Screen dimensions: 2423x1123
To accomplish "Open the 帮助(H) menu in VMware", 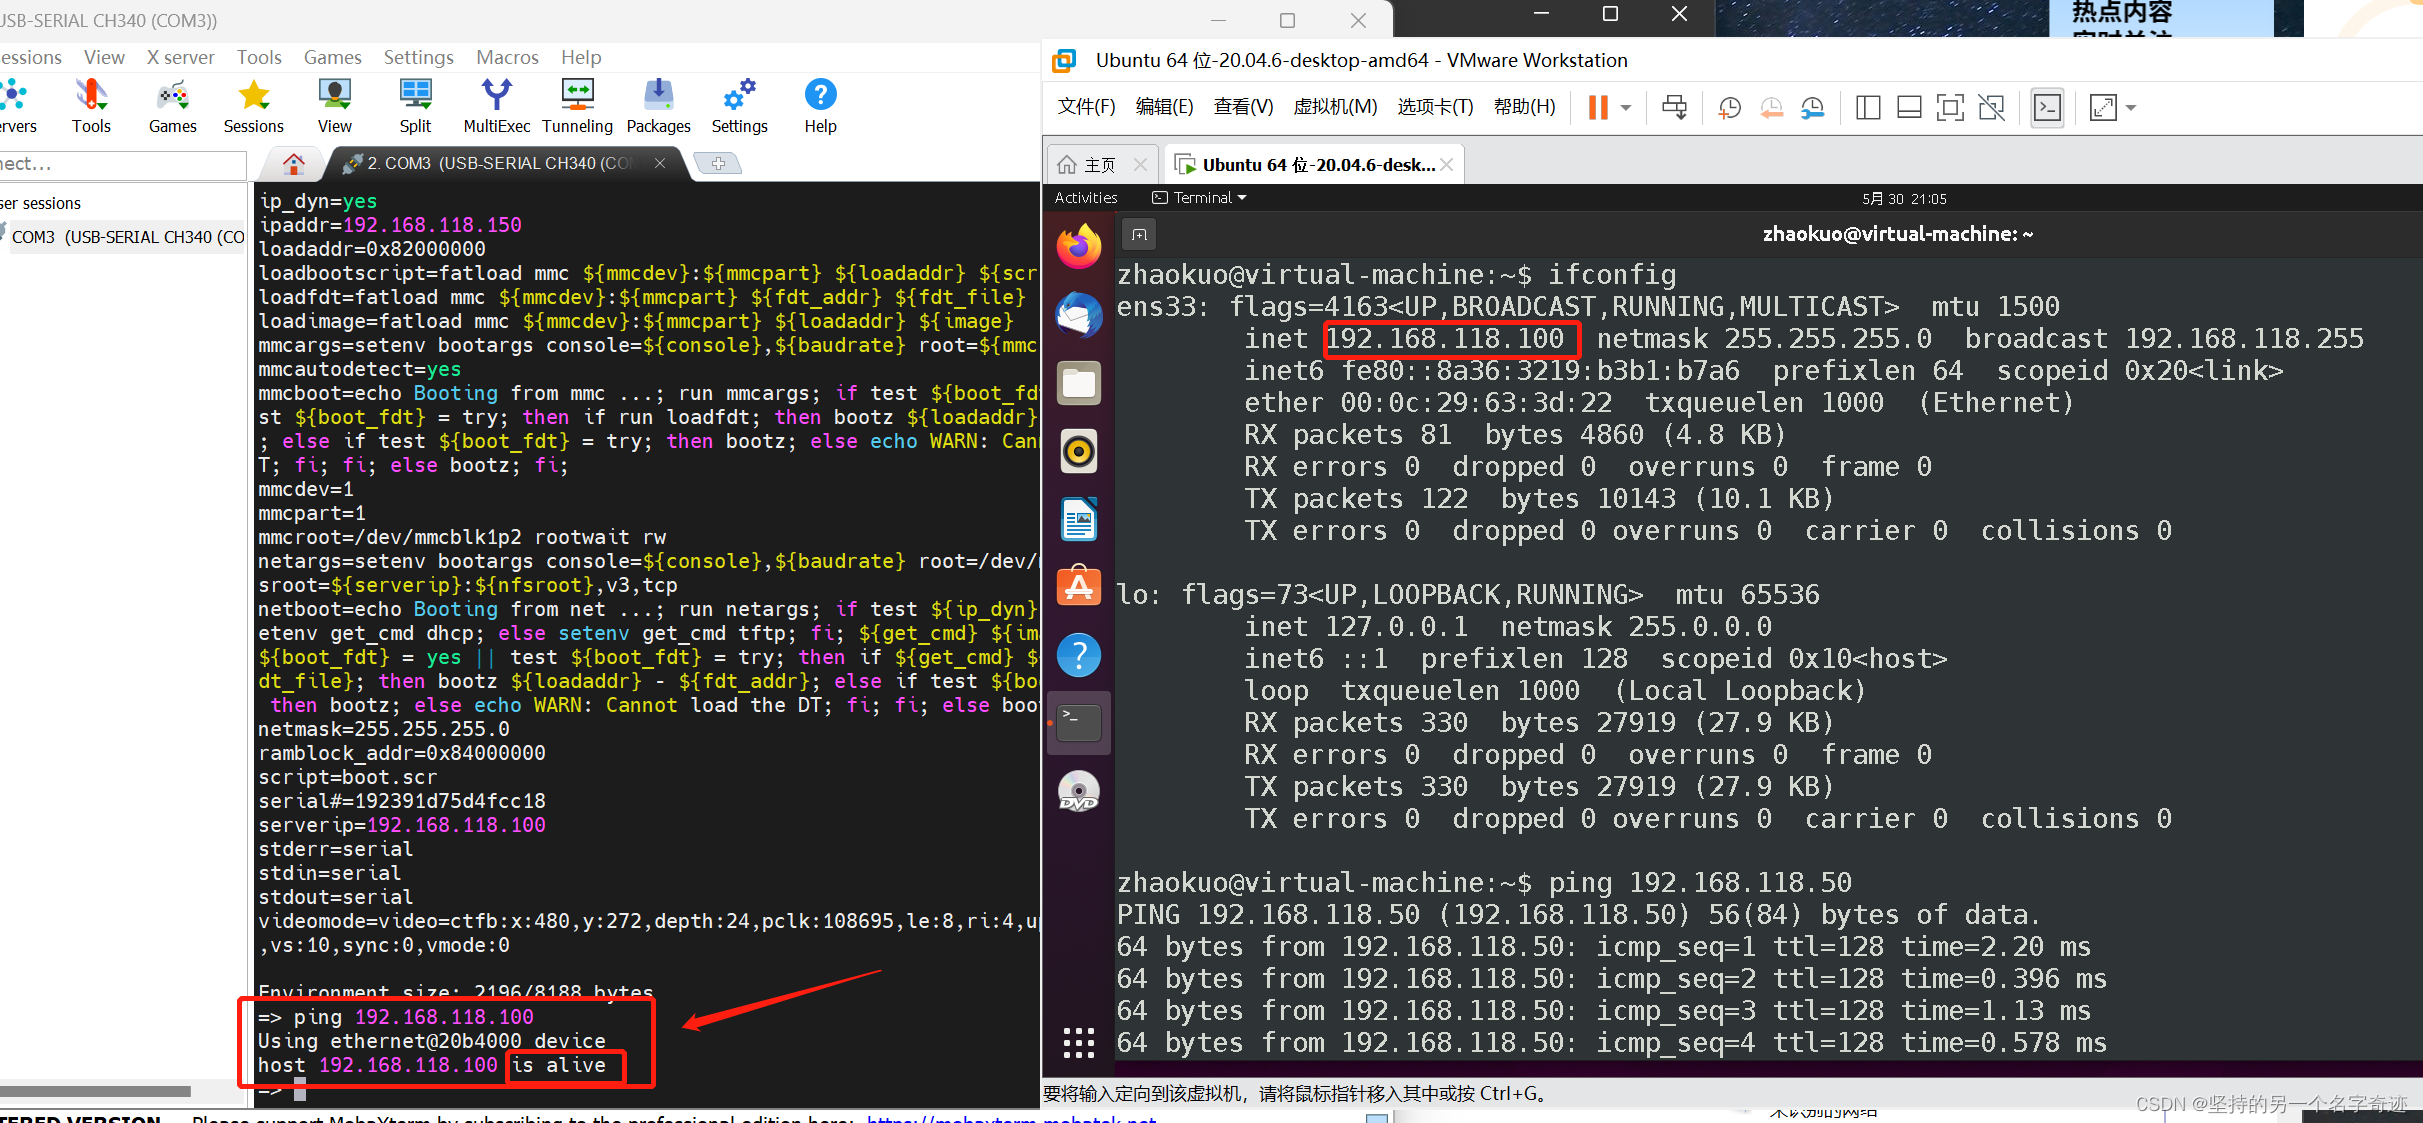I will (1524, 107).
